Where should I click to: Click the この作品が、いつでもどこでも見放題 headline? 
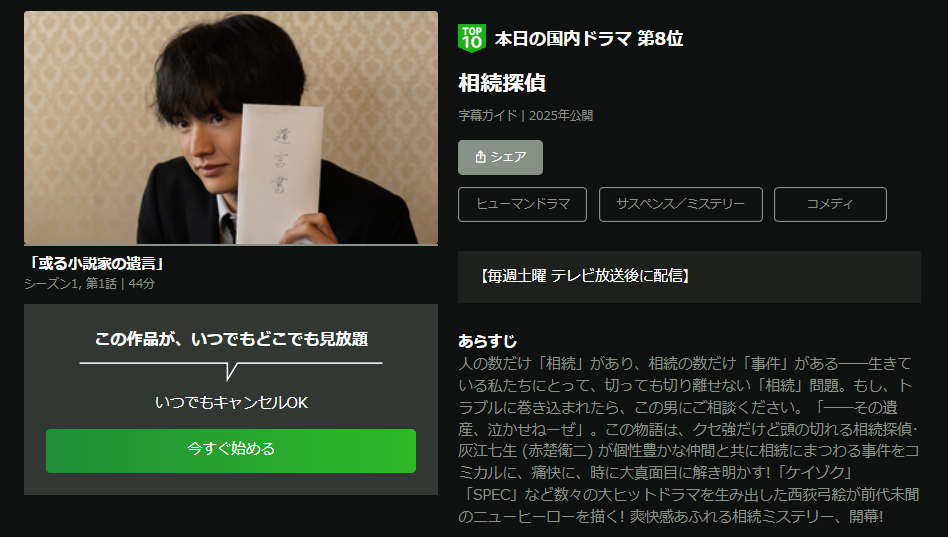231,339
